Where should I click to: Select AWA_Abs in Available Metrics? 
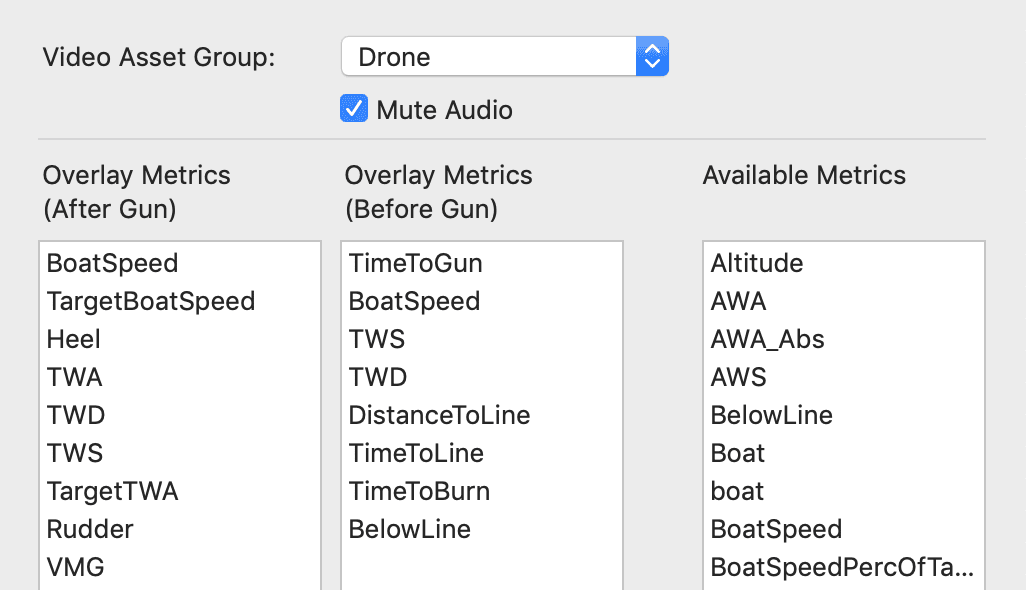[x=844, y=339]
